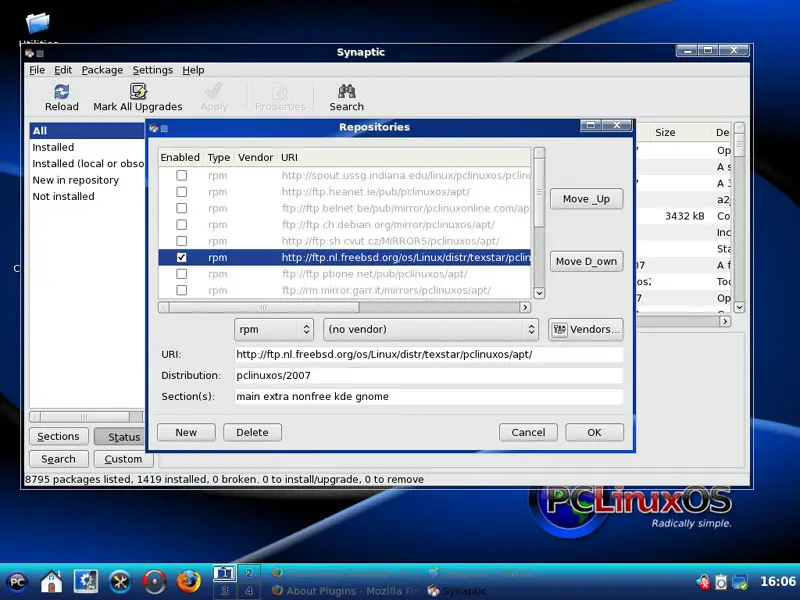Screen dimensions: 800x600
Task: Launch the wrench-and-screwdriver panel tool
Action: [120, 582]
